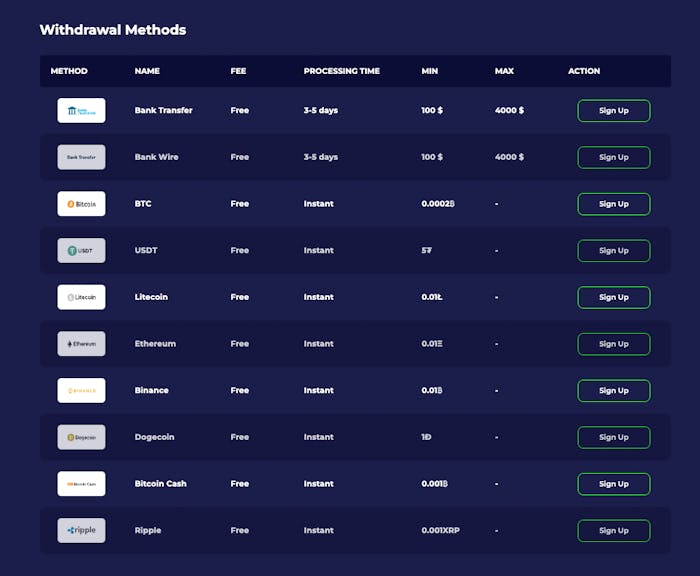Click the USDT Tether logo

(81, 250)
